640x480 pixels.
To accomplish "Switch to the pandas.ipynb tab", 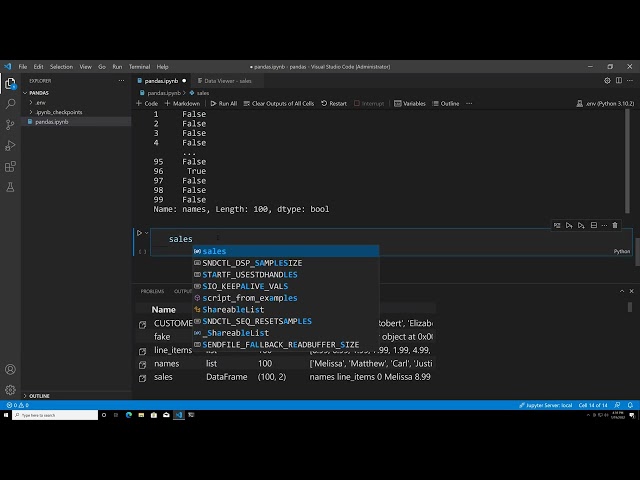I will (162, 81).
